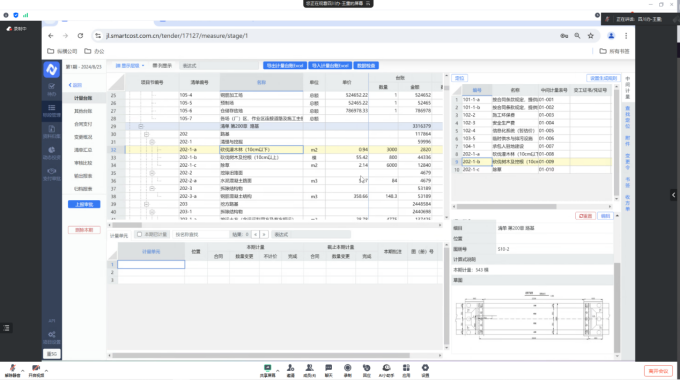The width and height of the screenshot is (680, 380).
Task: Click the zoom magnifier icon in address bar
Action: [577, 36]
